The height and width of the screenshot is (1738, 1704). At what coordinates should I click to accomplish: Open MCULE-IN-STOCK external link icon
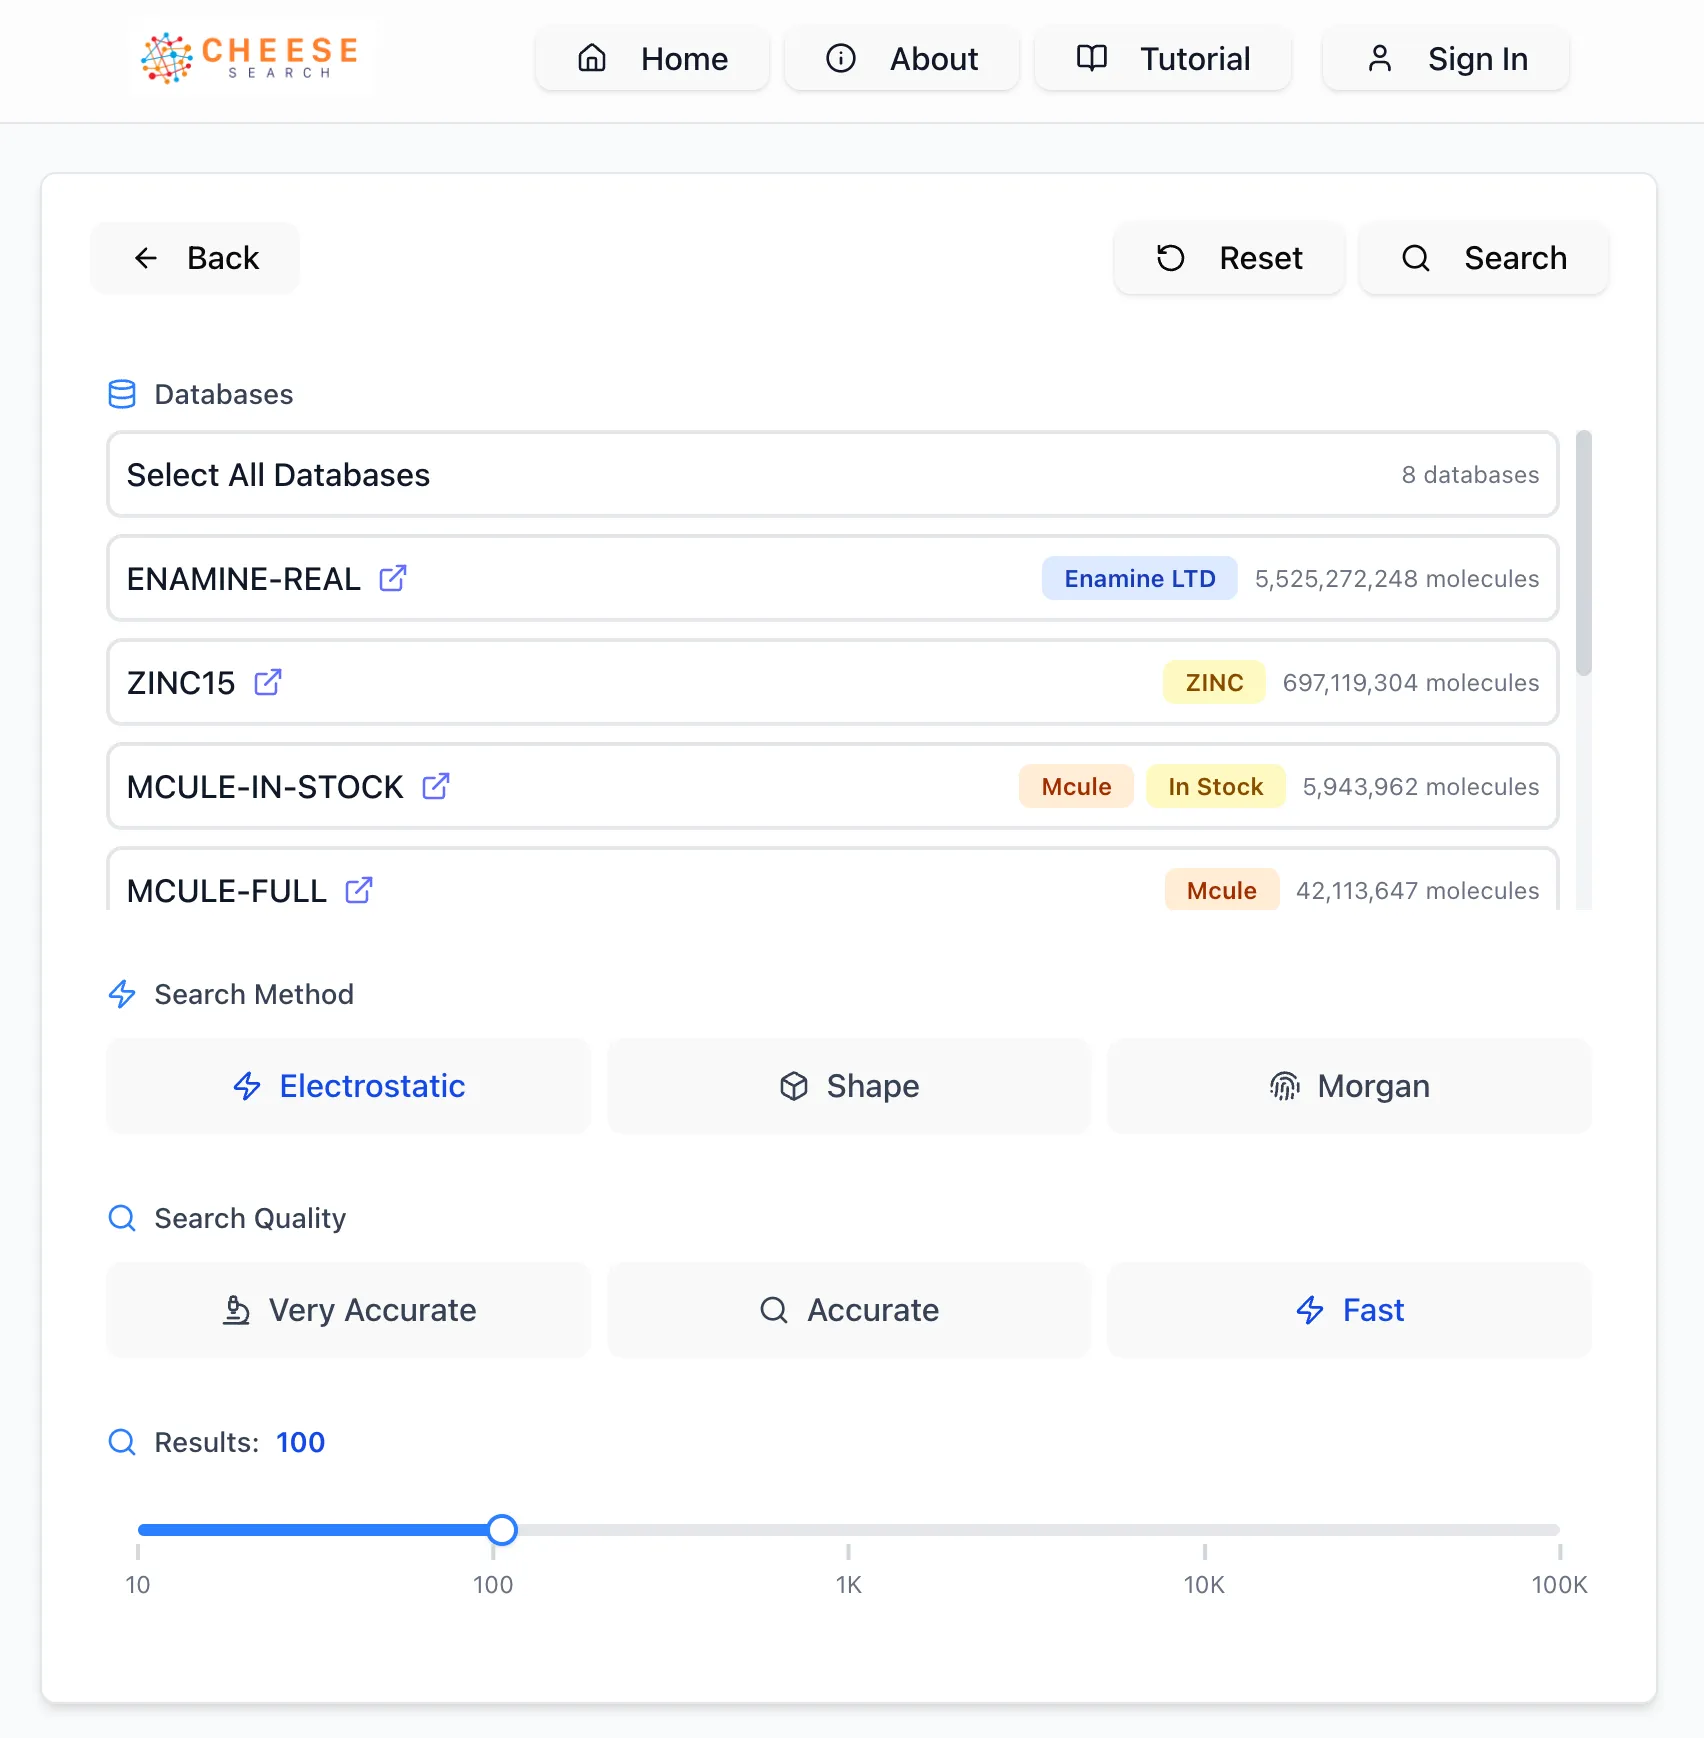436,786
